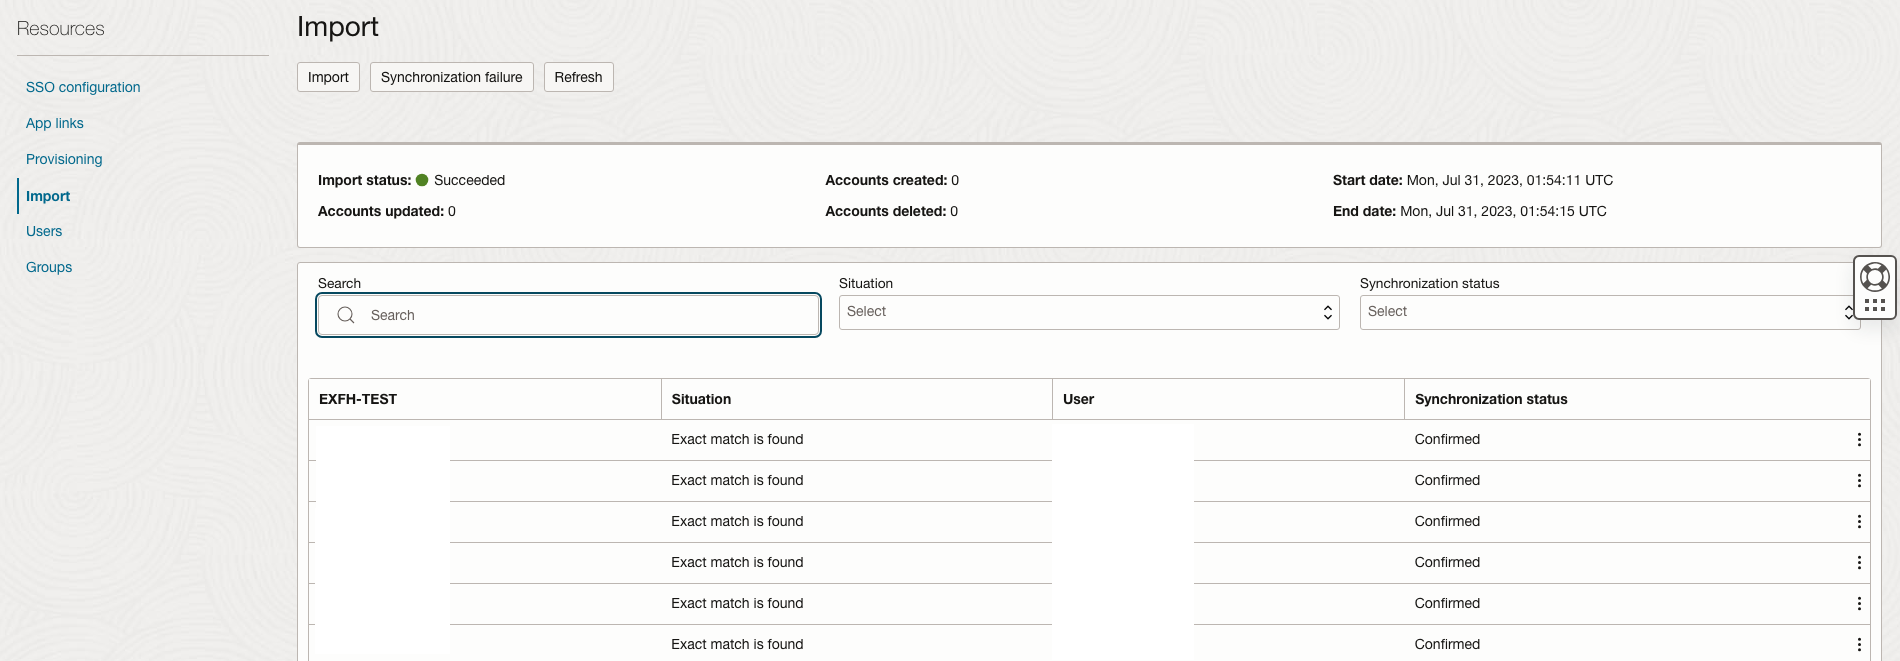
Task: Open SSO configuration in Resources sidebar
Action: pyautogui.click(x=83, y=87)
